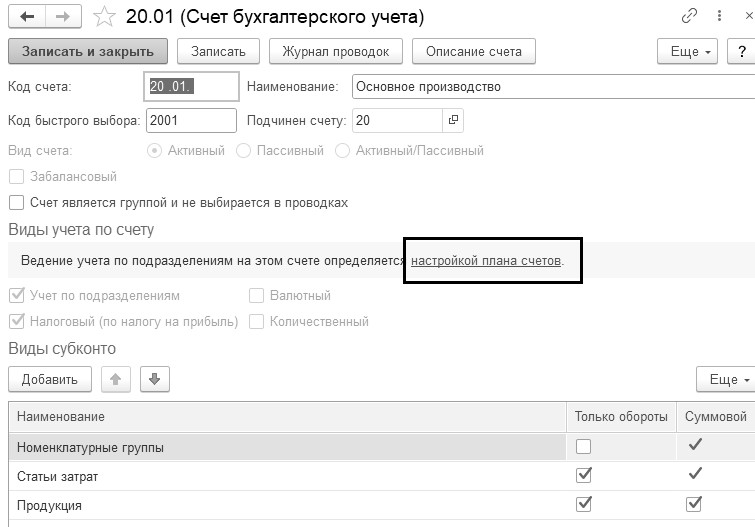Viewport: 755px width, 527px height.
Task: Click the Наименование input field
Action: pos(553,87)
